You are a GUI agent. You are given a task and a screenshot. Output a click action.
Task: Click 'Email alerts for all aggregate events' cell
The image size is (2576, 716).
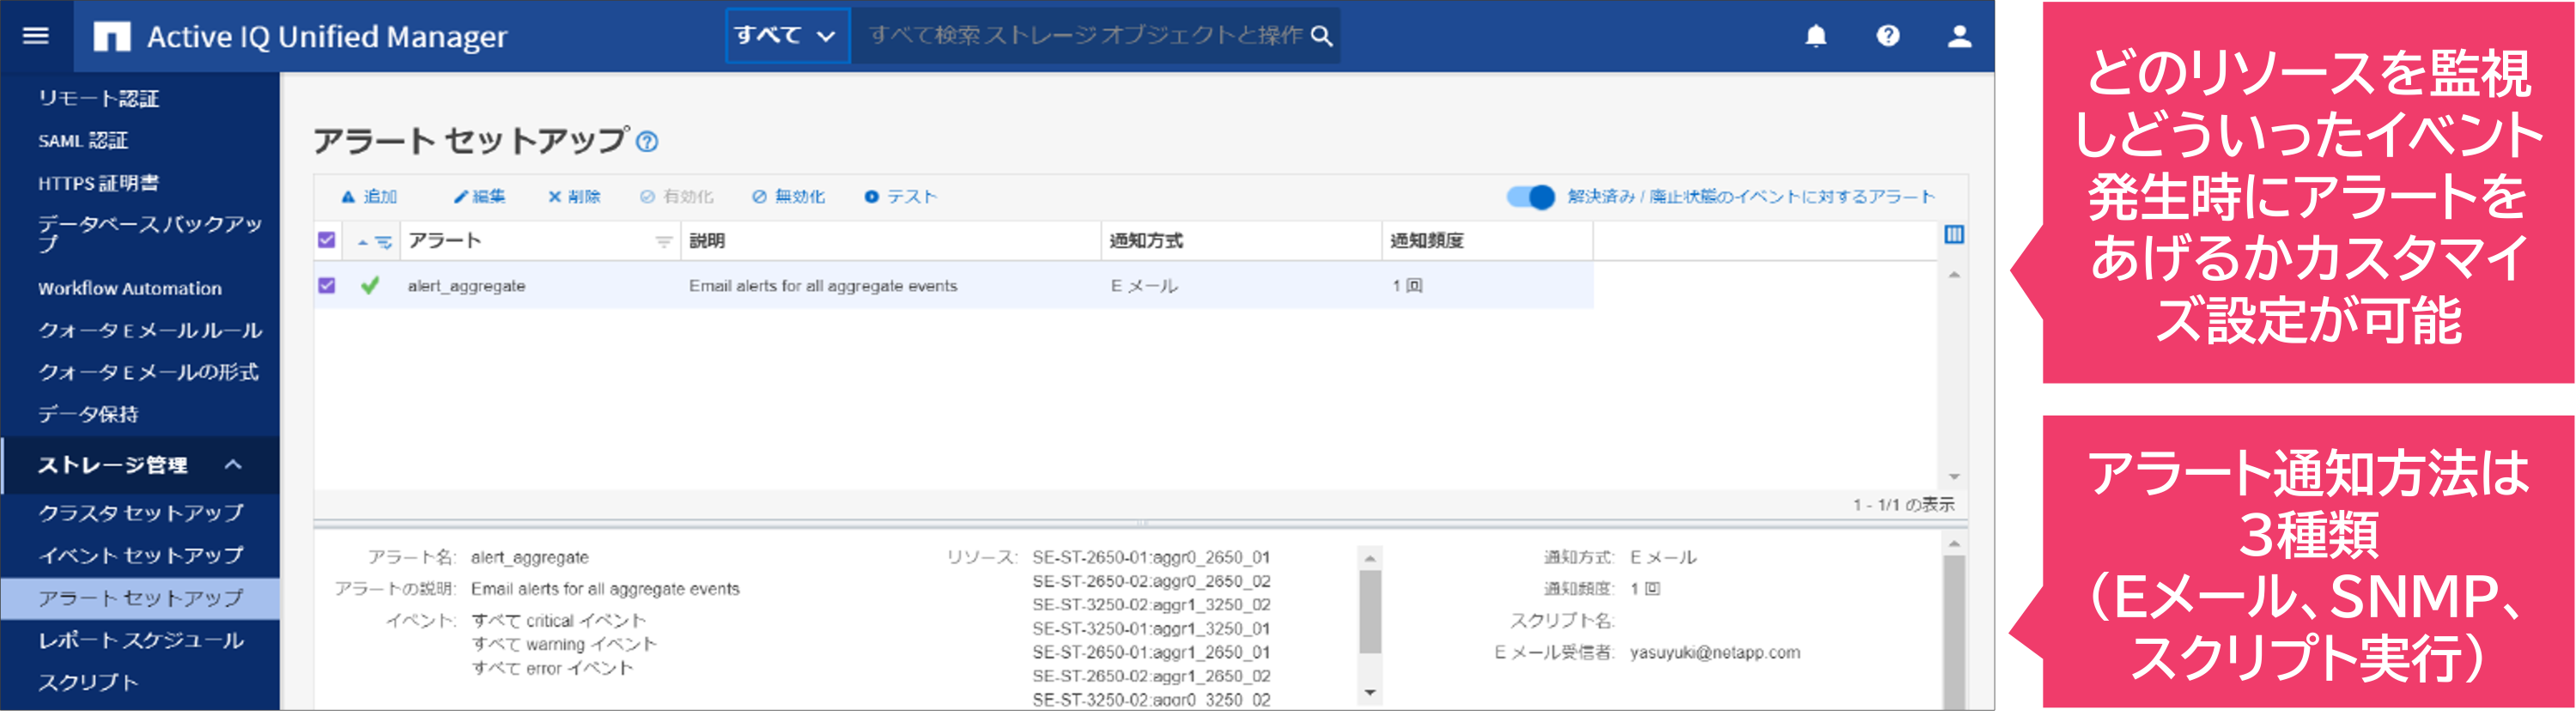823,287
